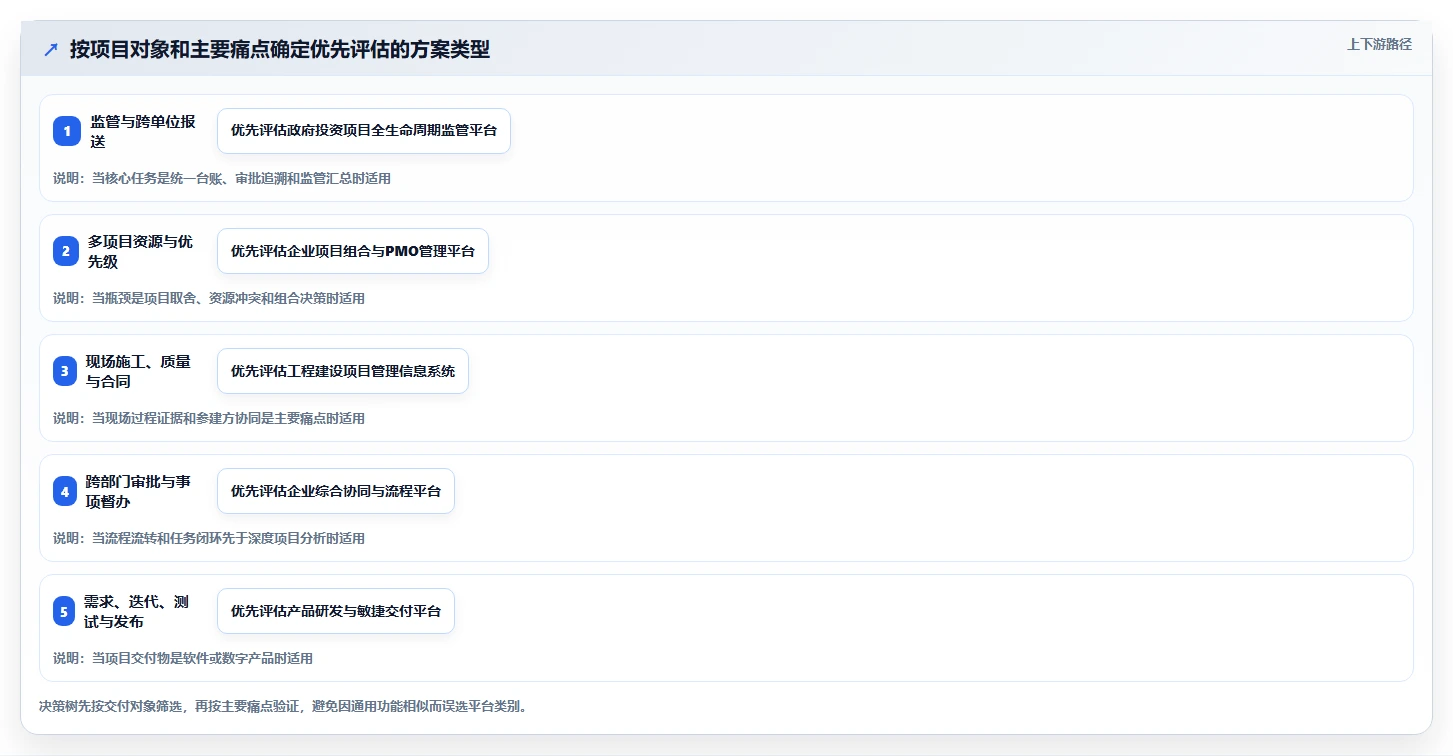The height and width of the screenshot is (756, 1453).
Task: Click the footer note starting 决策树先按交付对象筛选
Action: click(283, 706)
